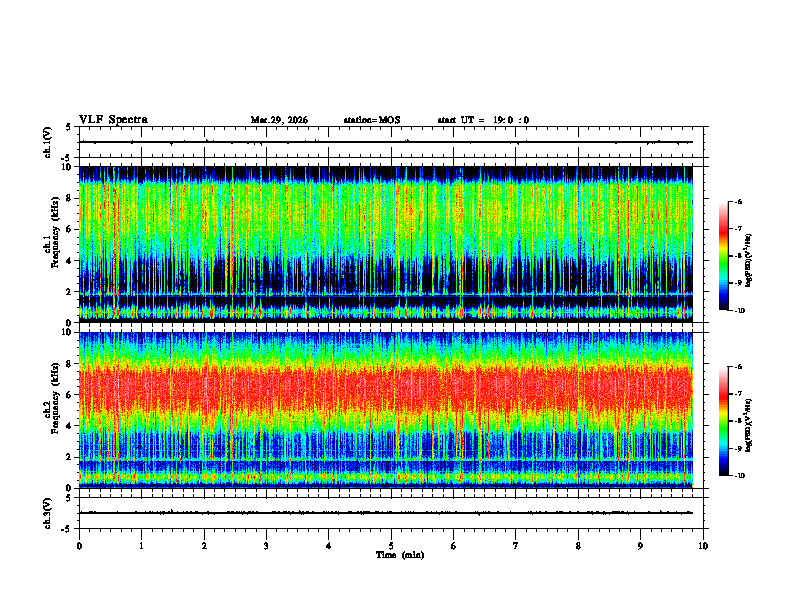This screenshot has width=792, height=612.
Task: Click the "ch.3(V)" waveform axis label
Action: 47,513
